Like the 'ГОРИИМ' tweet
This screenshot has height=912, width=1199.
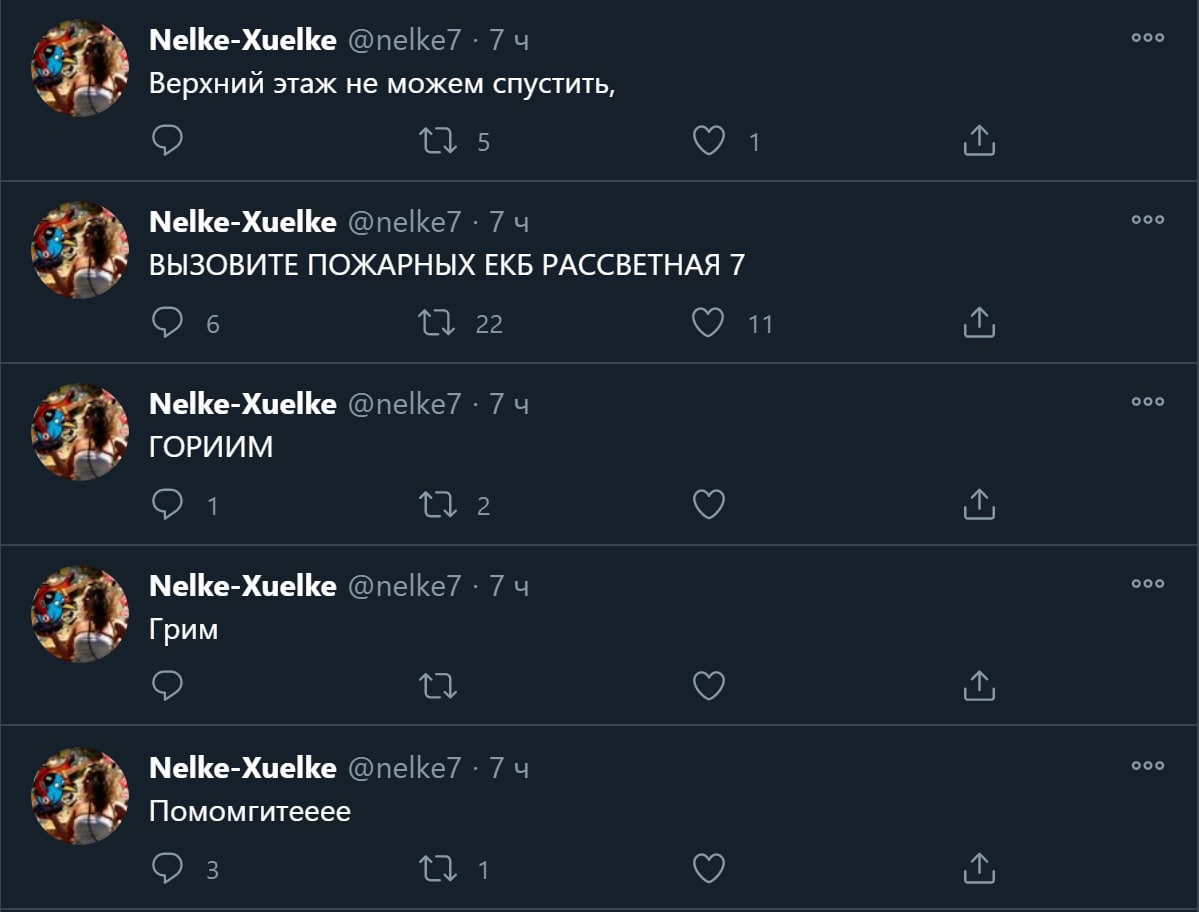[x=708, y=505]
